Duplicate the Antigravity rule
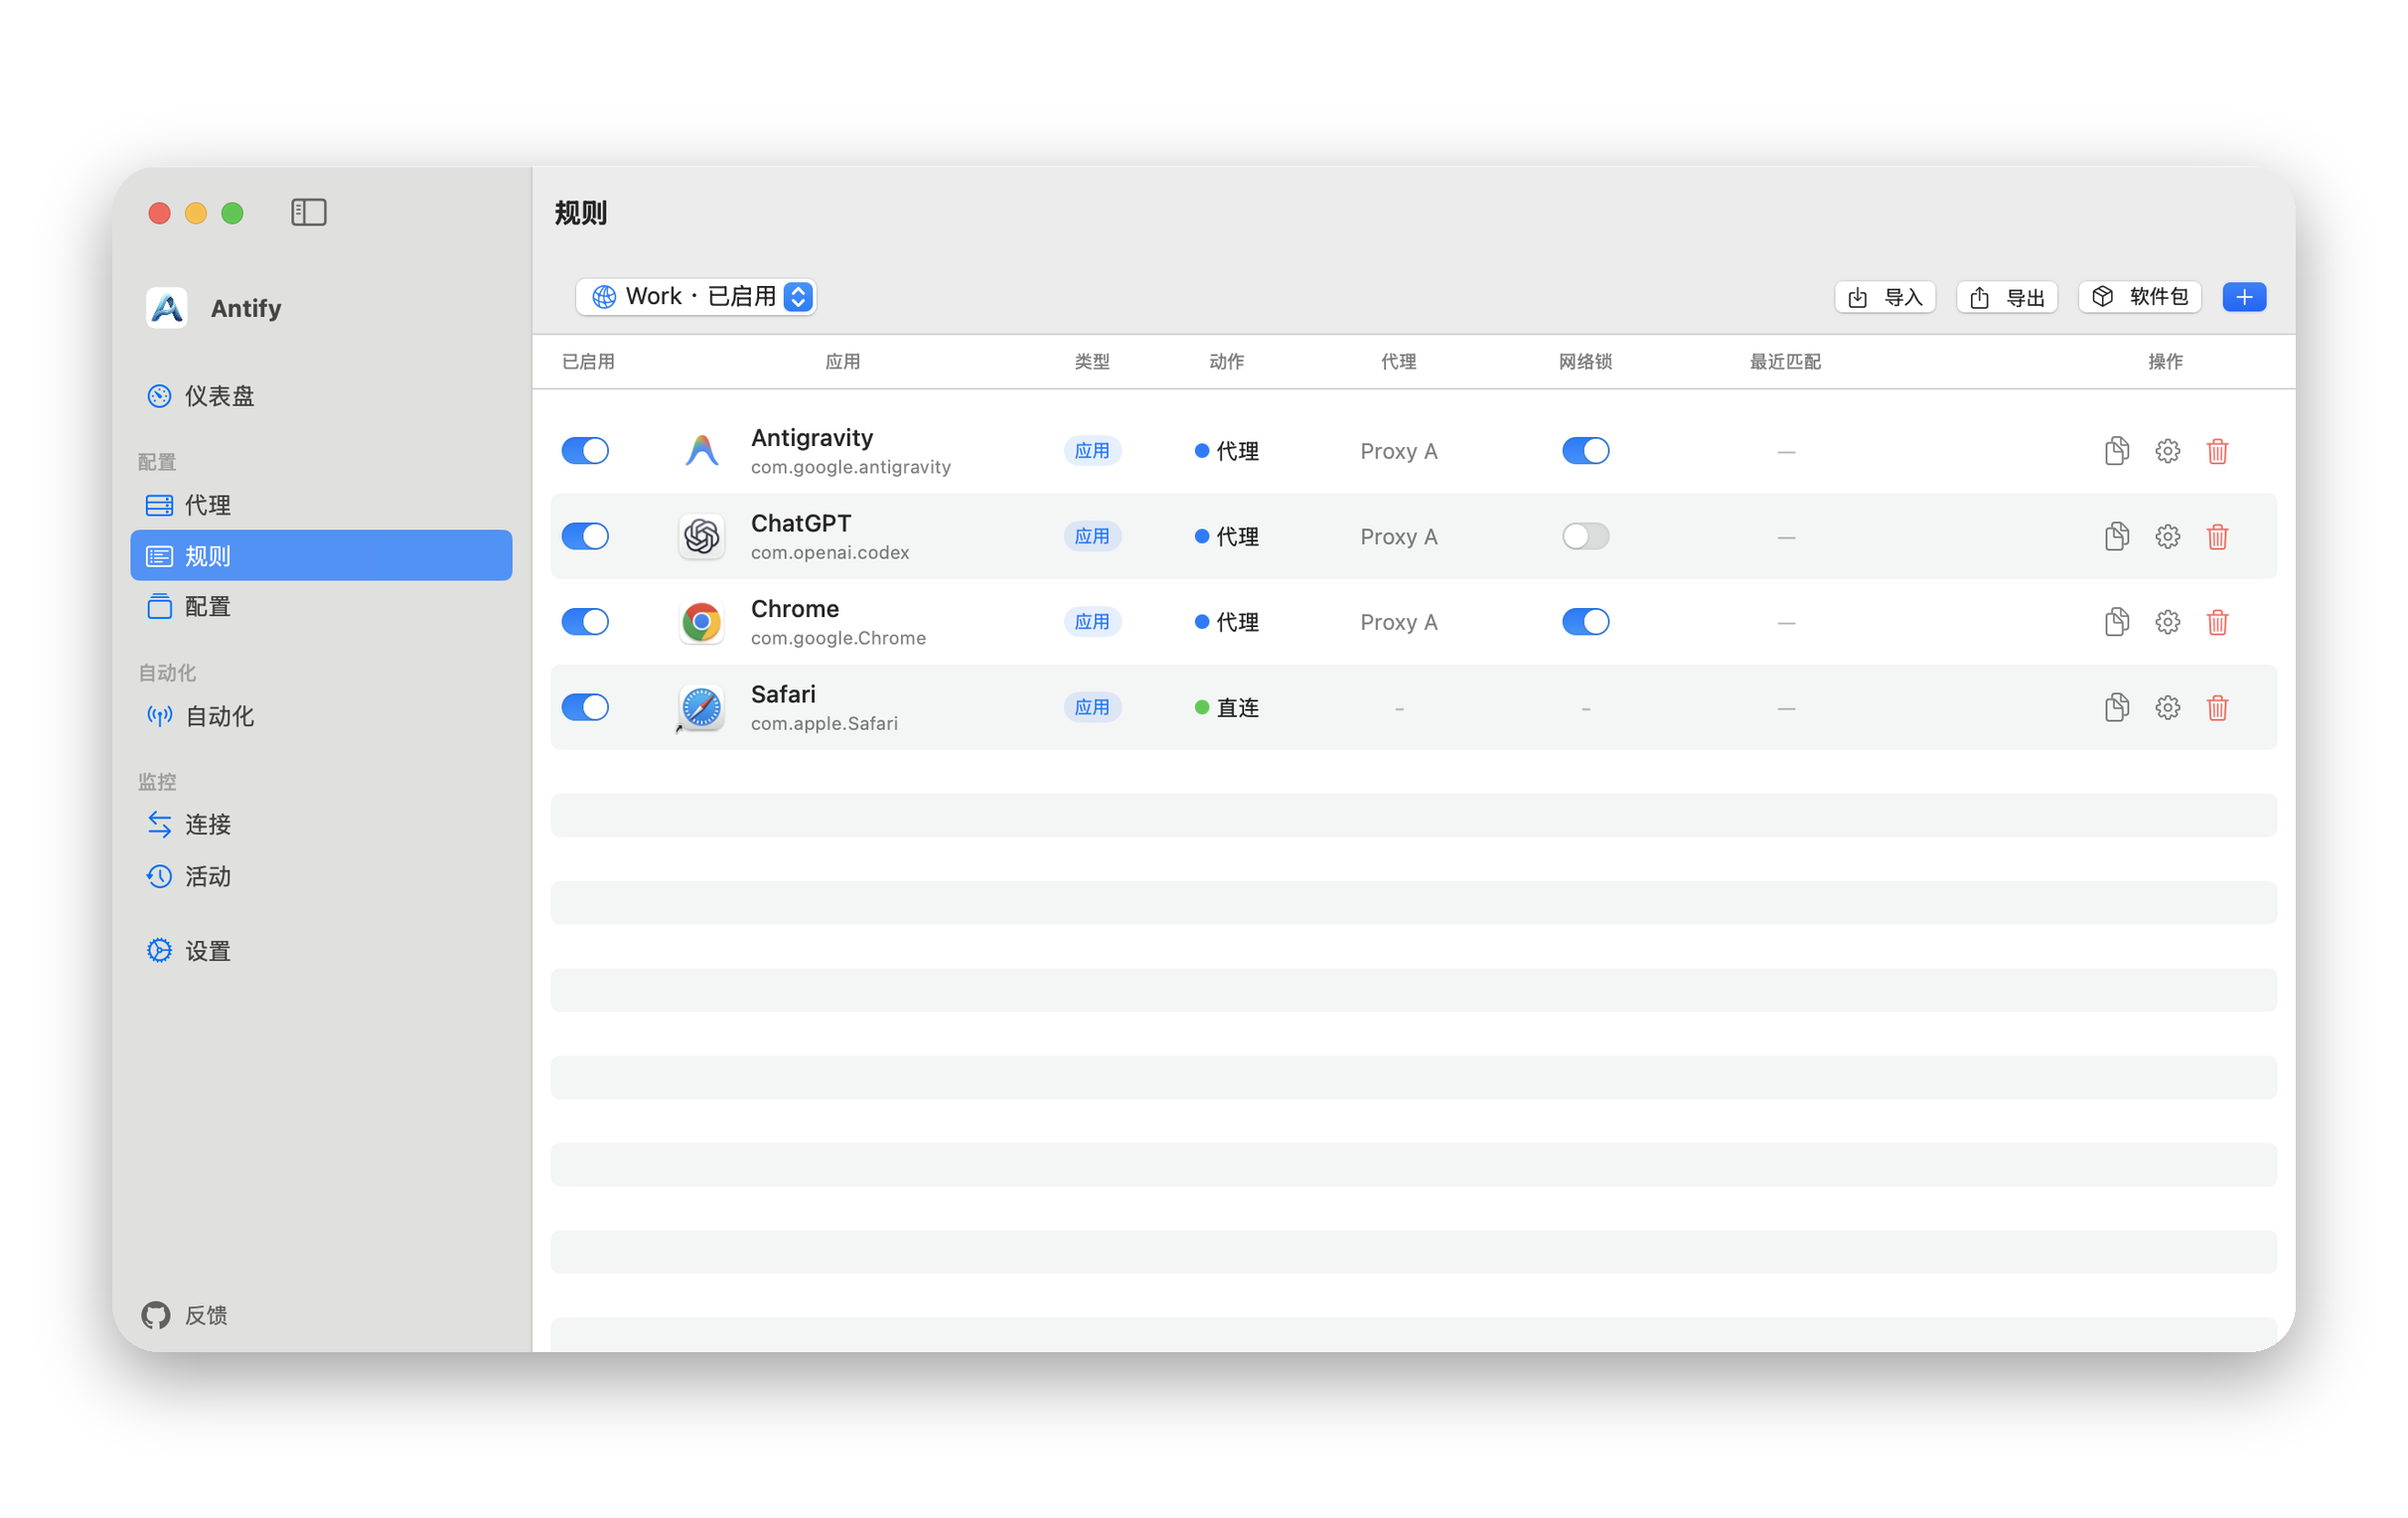The height and width of the screenshot is (1518, 2408). point(2116,451)
